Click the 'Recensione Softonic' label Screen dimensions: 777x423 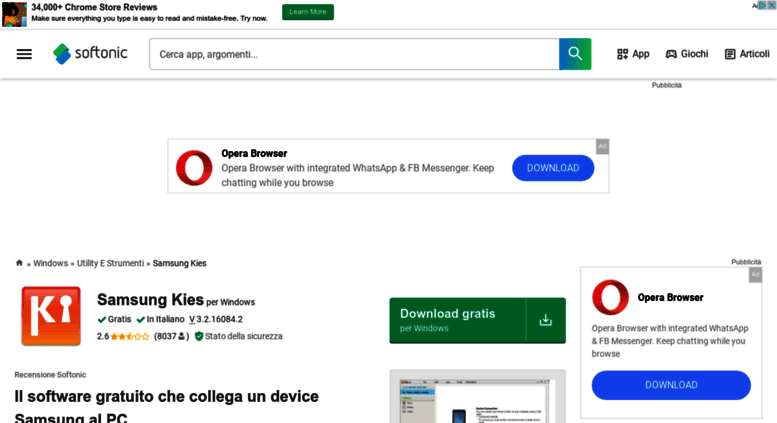click(x=50, y=375)
